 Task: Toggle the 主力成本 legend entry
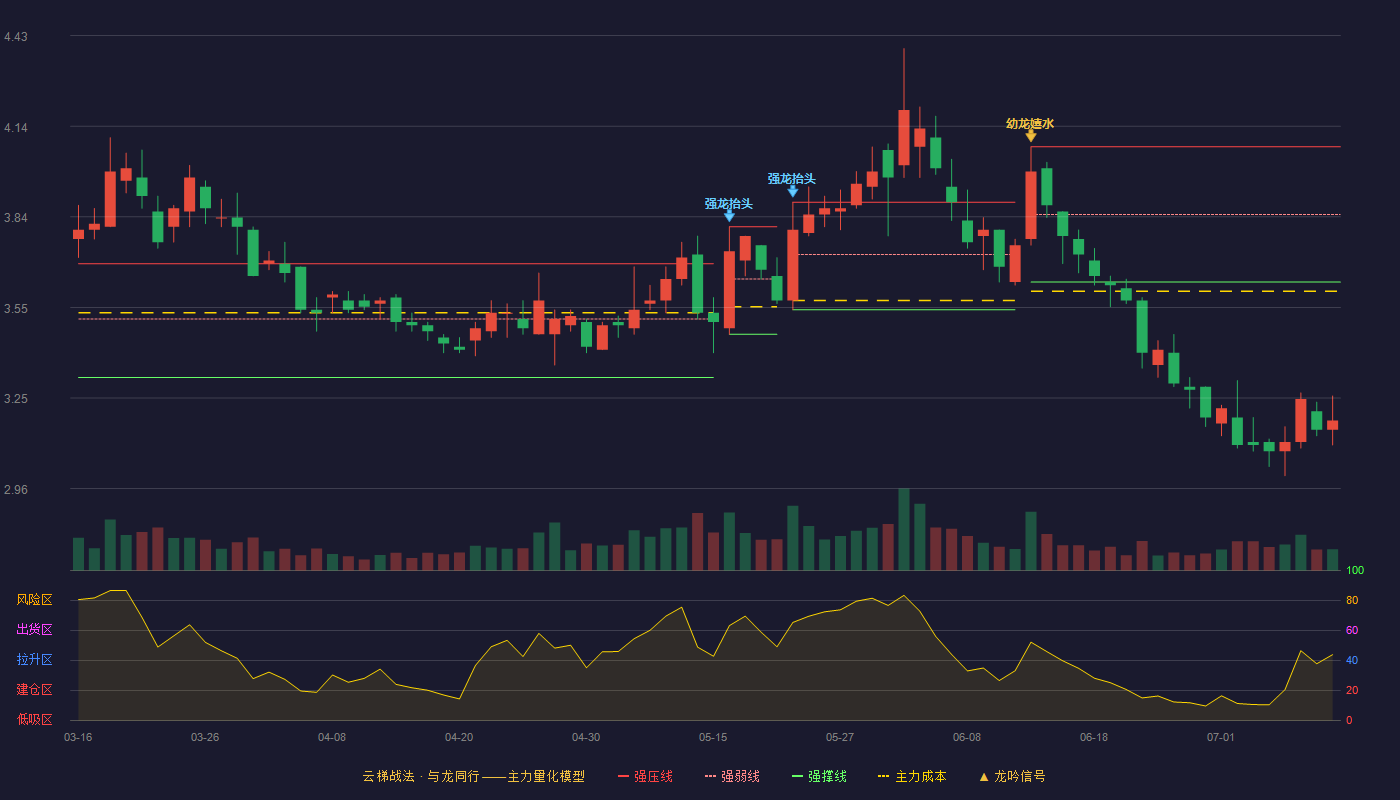click(x=911, y=776)
